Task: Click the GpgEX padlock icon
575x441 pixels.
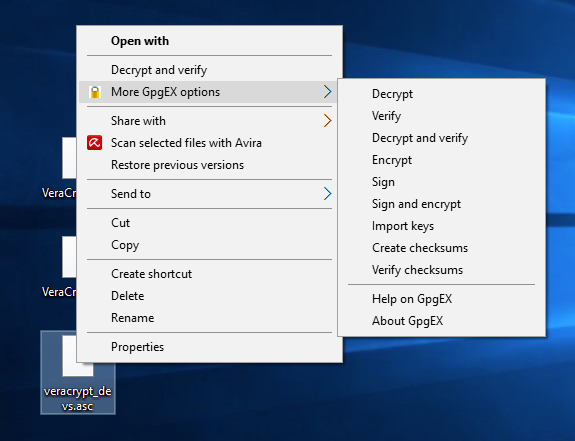Action: 95,92
